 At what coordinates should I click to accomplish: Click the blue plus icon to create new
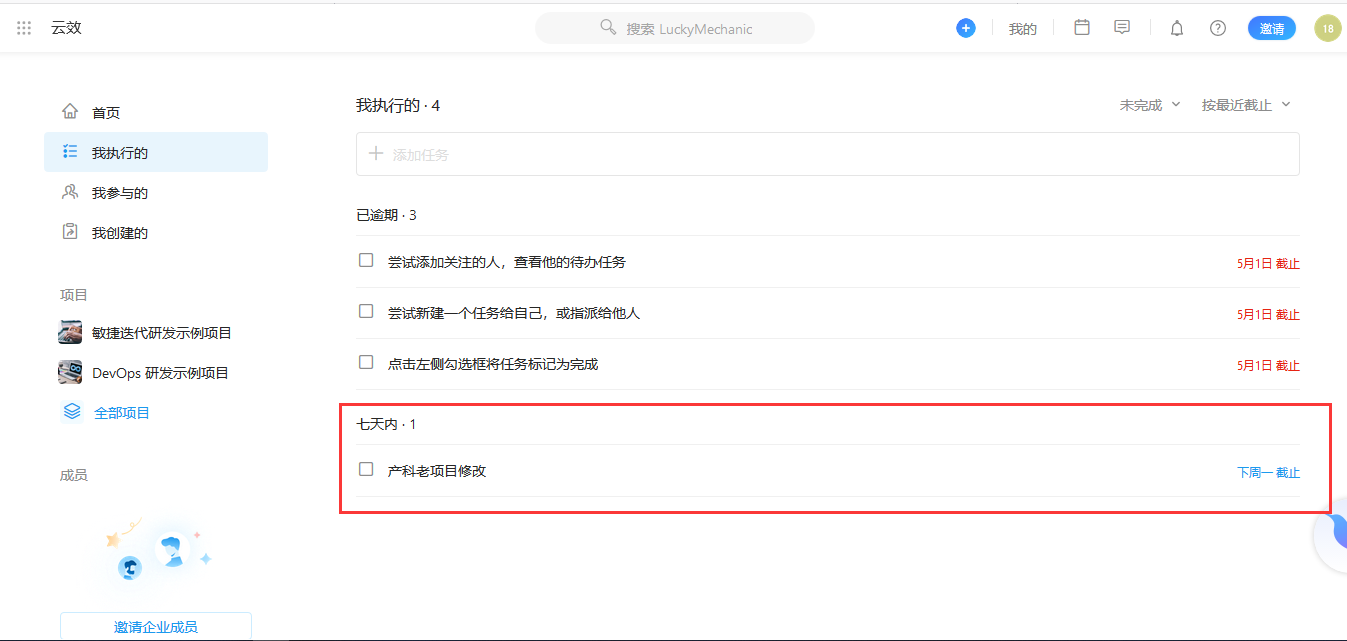point(965,28)
